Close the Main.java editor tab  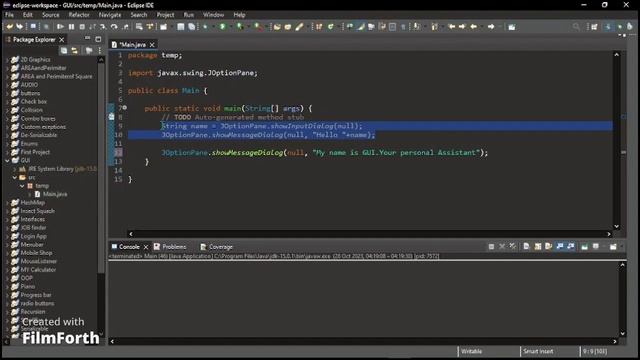(x=152, y=44)
